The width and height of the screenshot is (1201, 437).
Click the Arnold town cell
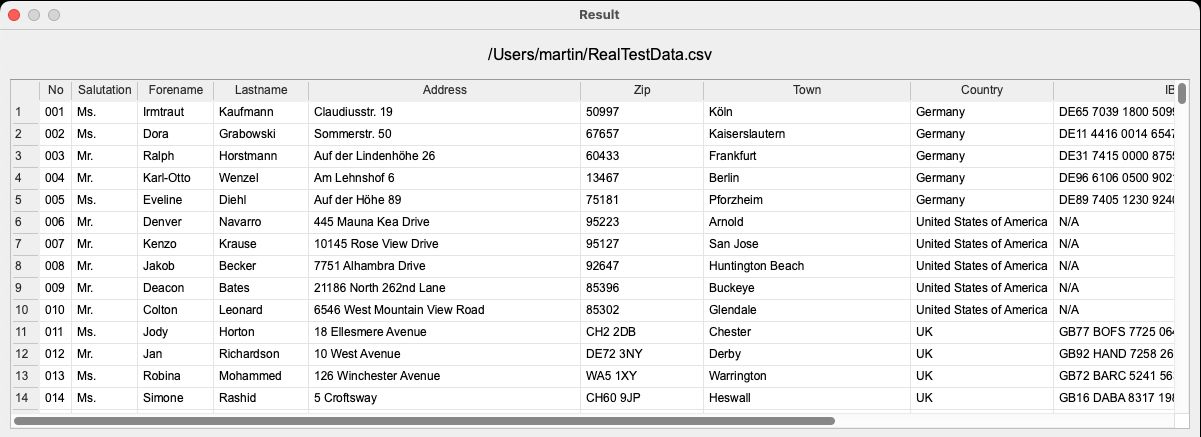806,222
